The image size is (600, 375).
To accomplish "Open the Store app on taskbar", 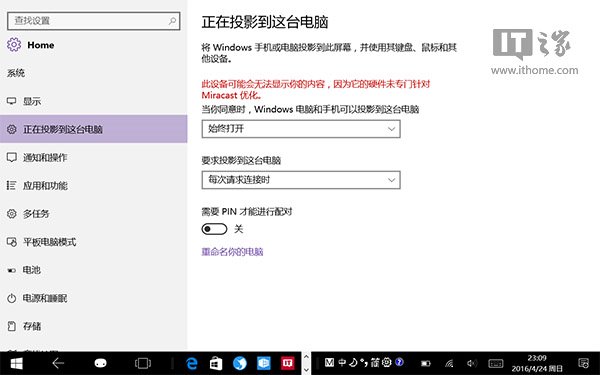I will 216,363.
